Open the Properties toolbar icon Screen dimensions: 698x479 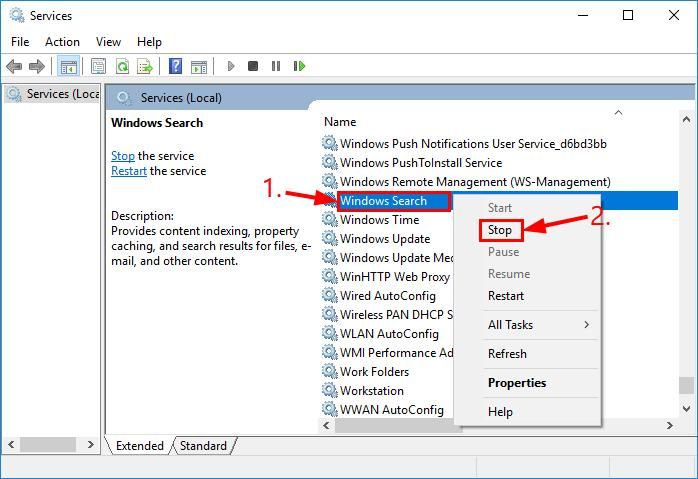pos(98,66)
